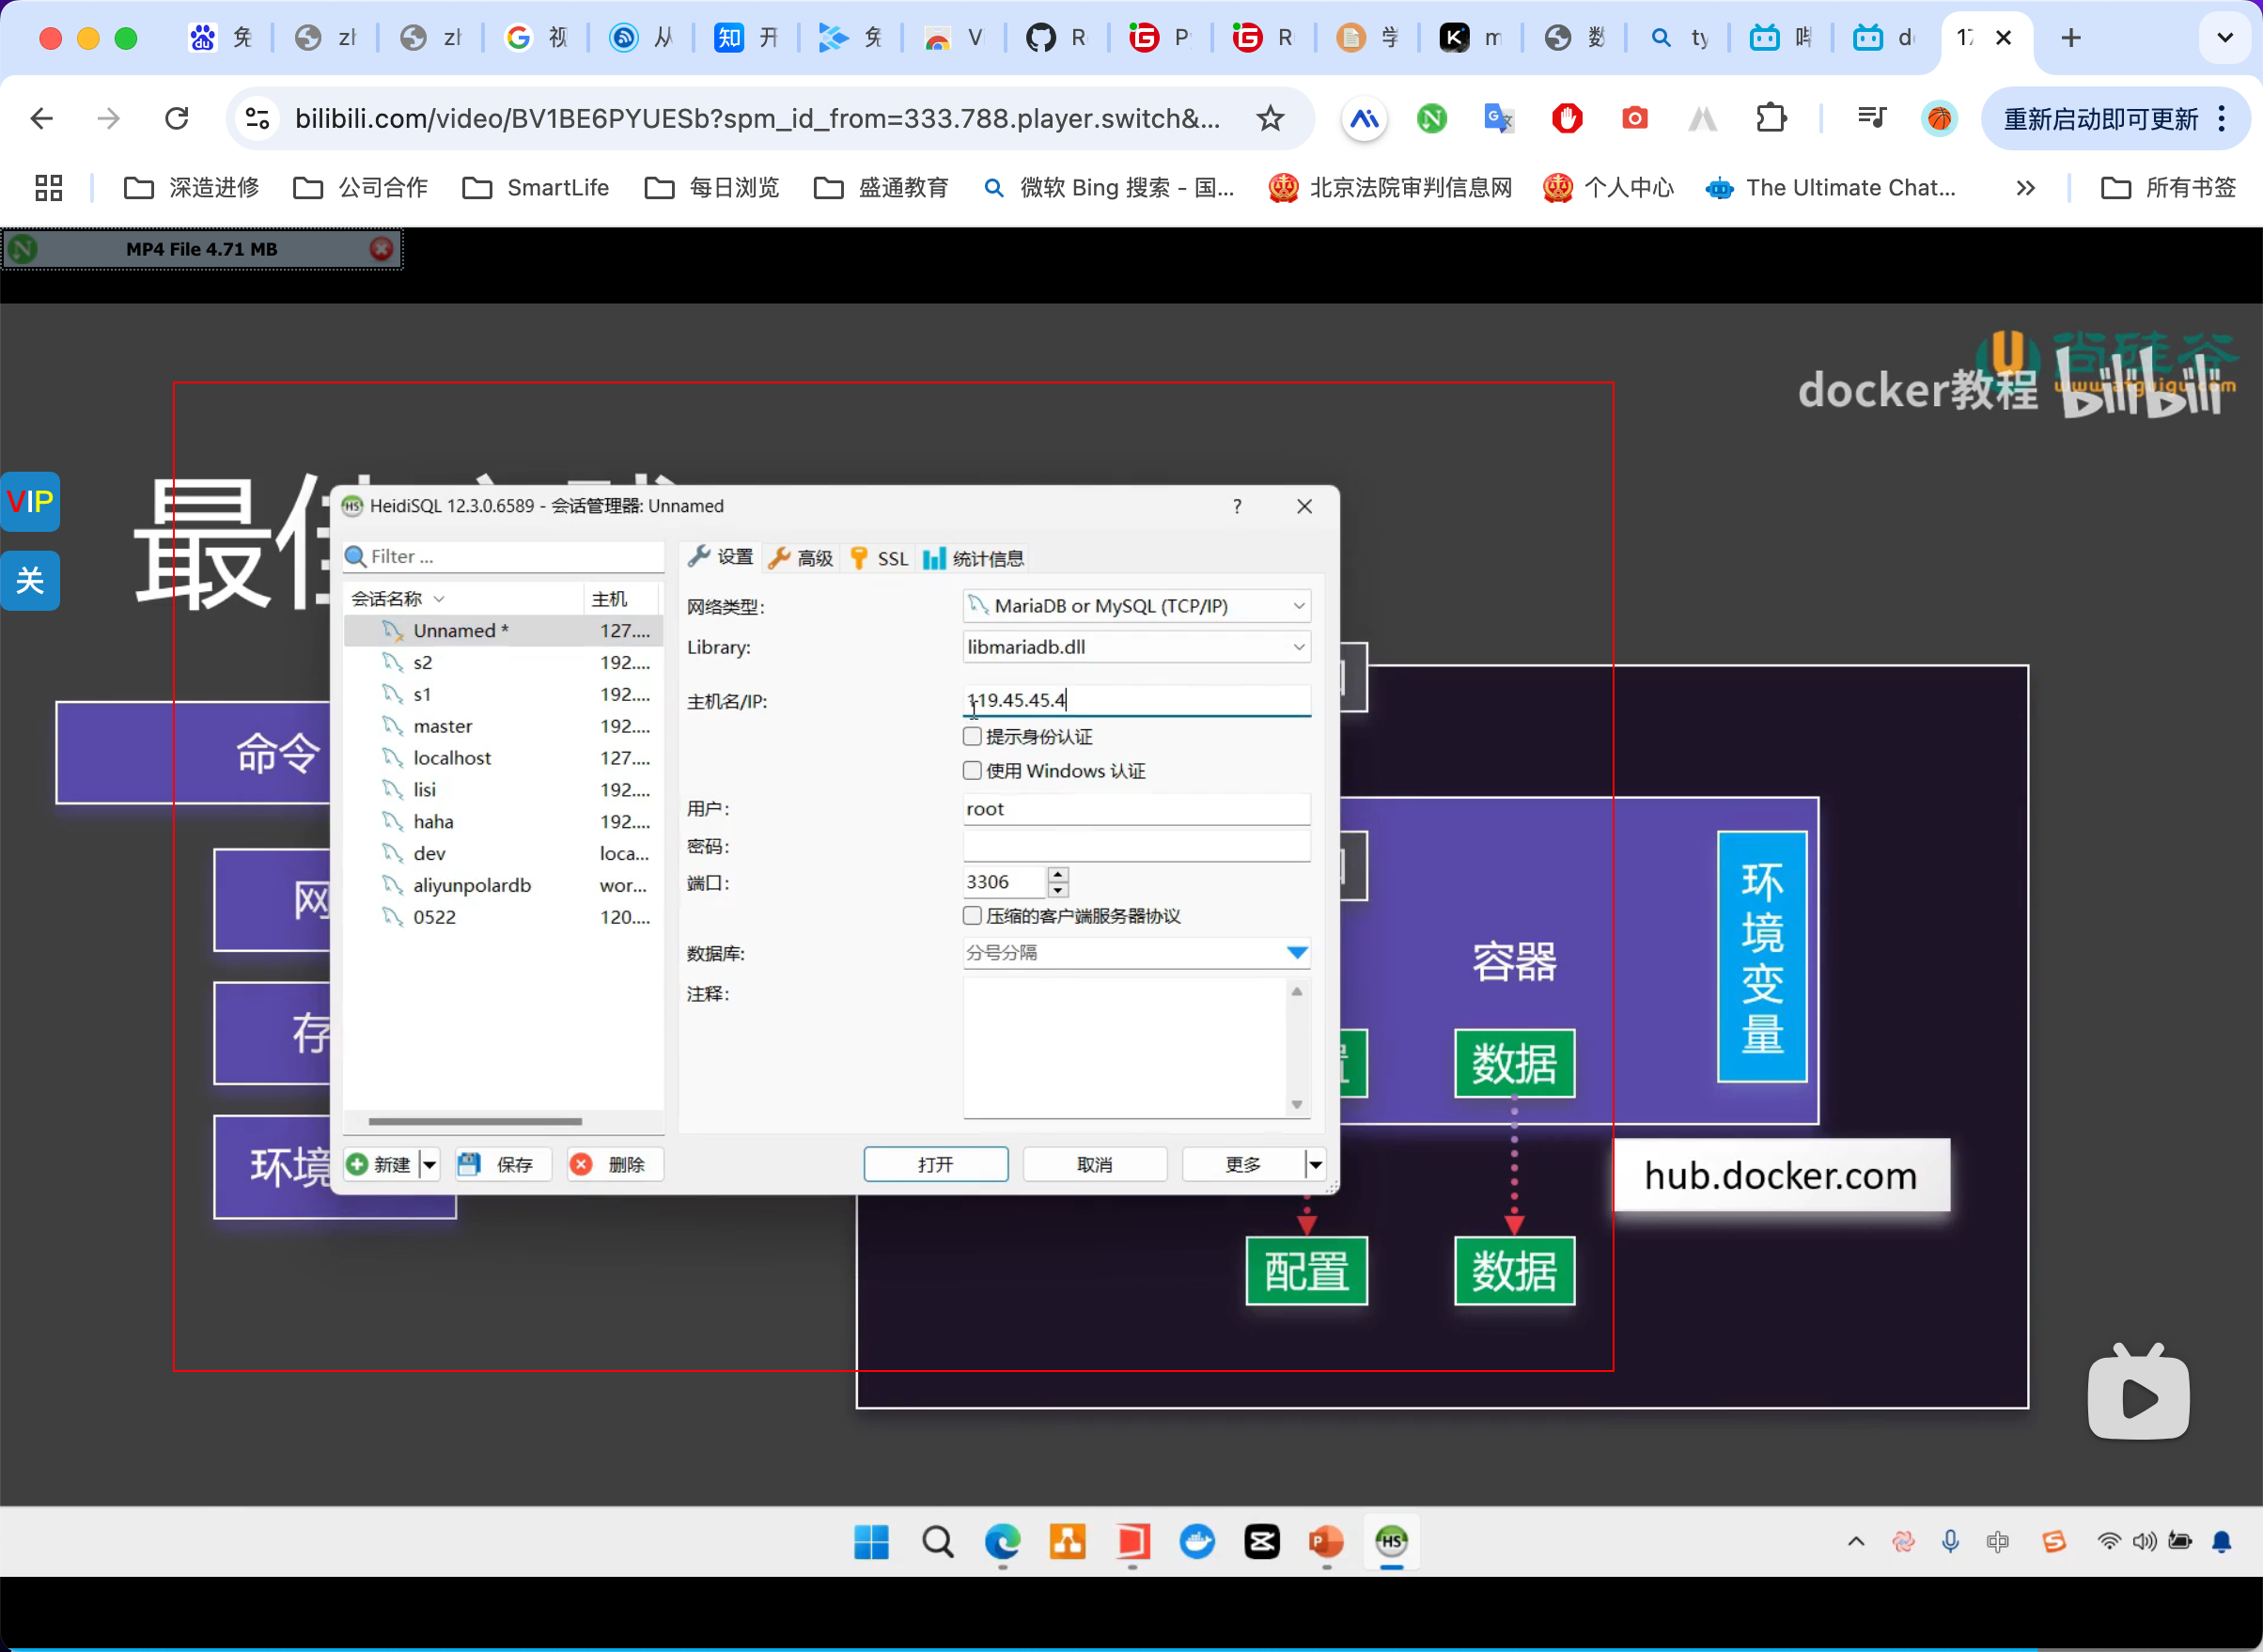
Task: Switch to the 高级 tab
Action: click(801, 558)
